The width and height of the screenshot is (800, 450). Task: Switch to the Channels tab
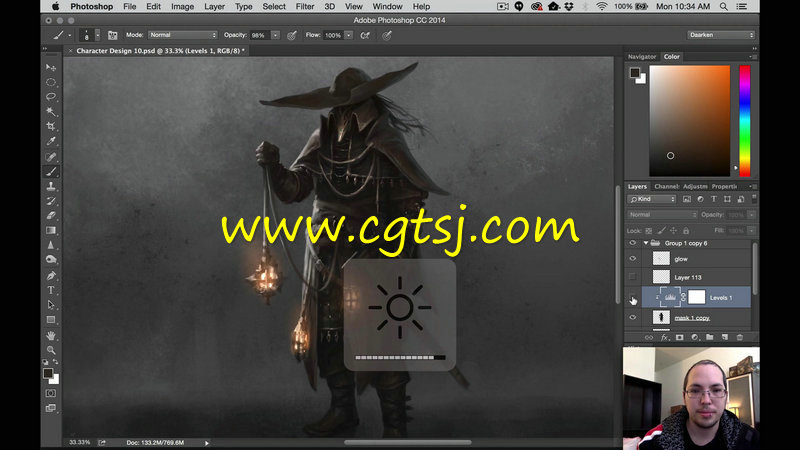click(666, 186)
